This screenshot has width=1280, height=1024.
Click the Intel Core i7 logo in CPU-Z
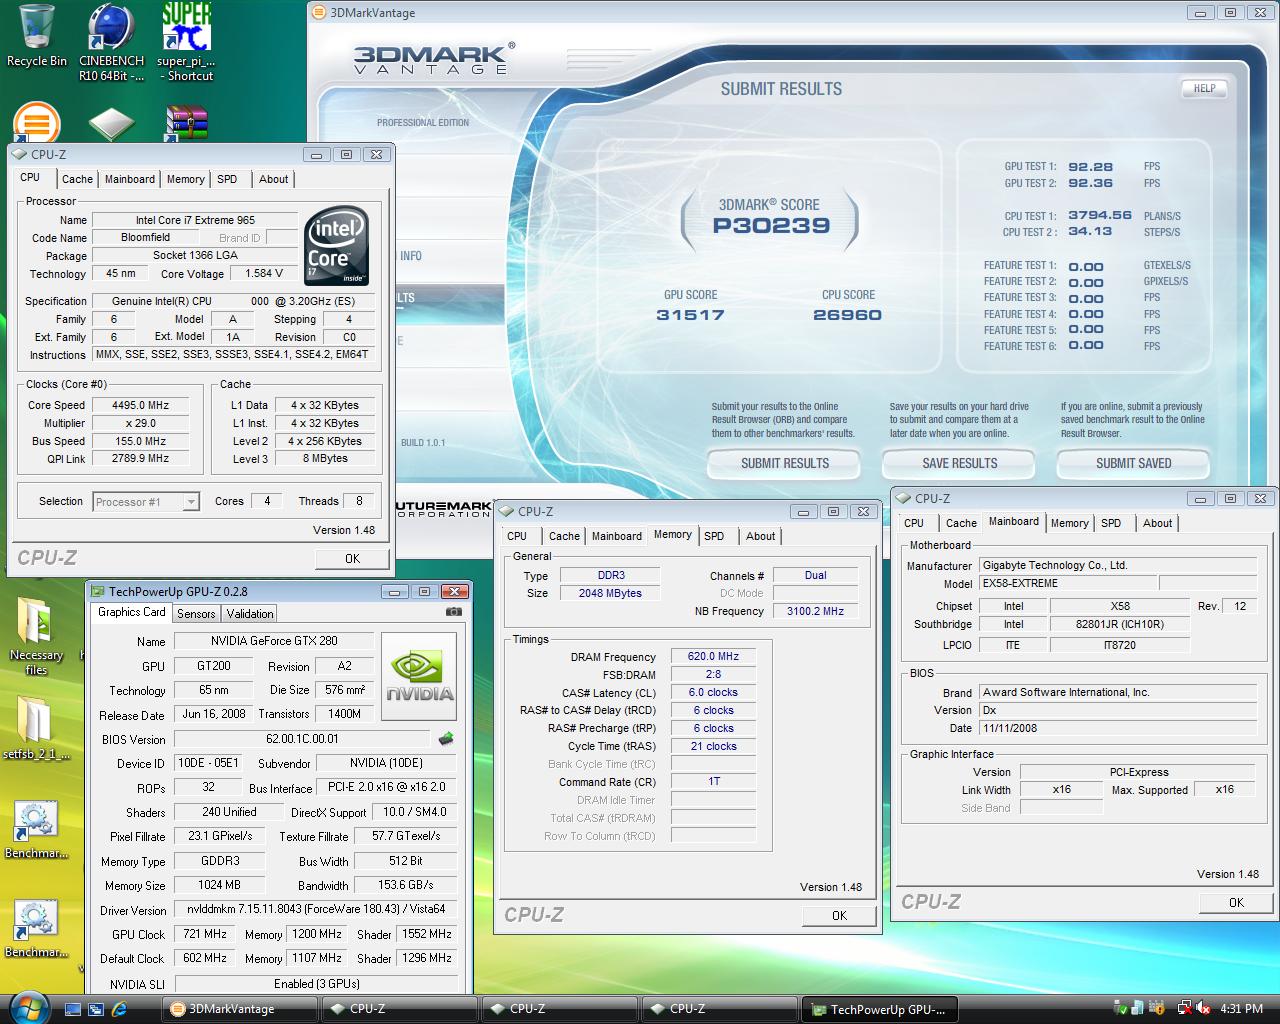point(336,246)
